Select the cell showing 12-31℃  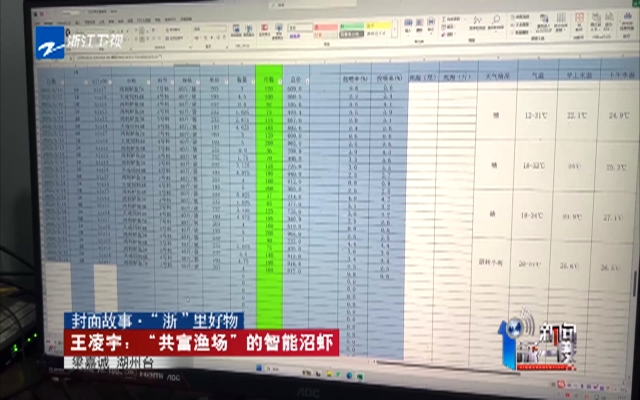pos(536,116)
